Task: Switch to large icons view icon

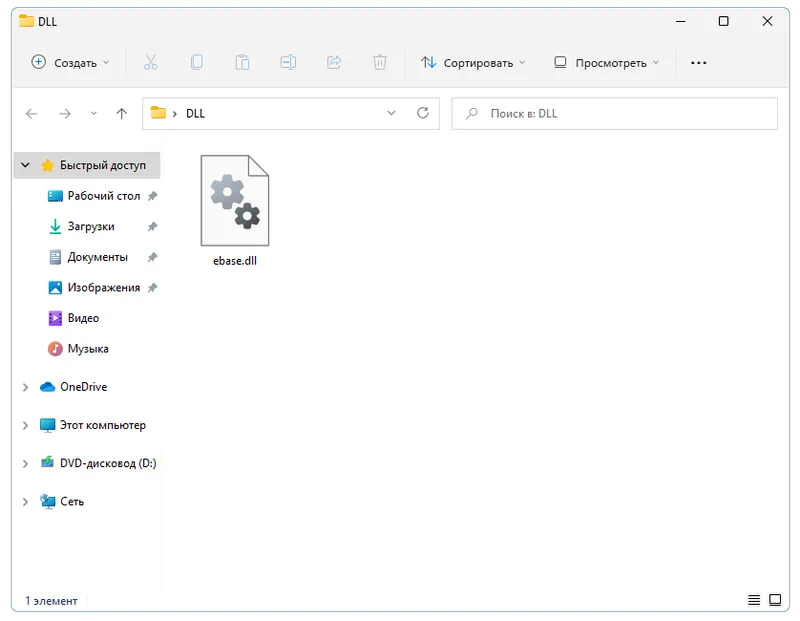Action: (775, 600)
